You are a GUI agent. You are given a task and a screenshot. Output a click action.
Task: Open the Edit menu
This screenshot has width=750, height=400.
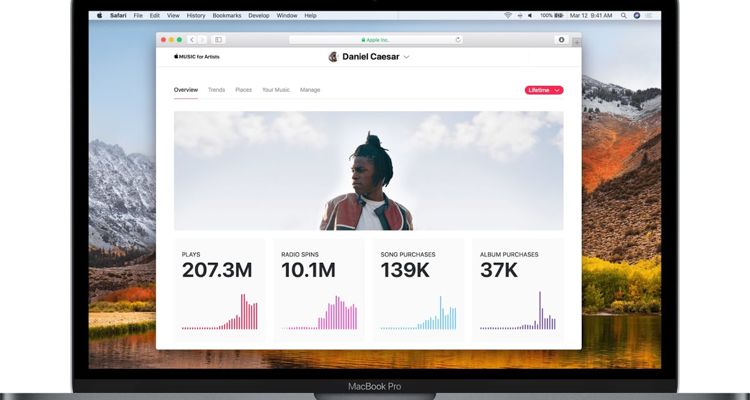[154, 16]
